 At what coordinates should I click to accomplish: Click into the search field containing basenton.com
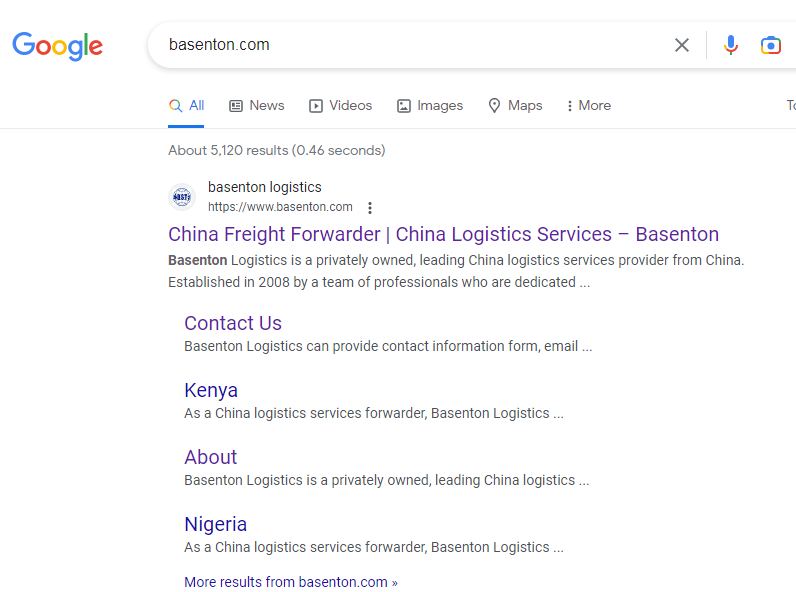[x=411, y=45]
